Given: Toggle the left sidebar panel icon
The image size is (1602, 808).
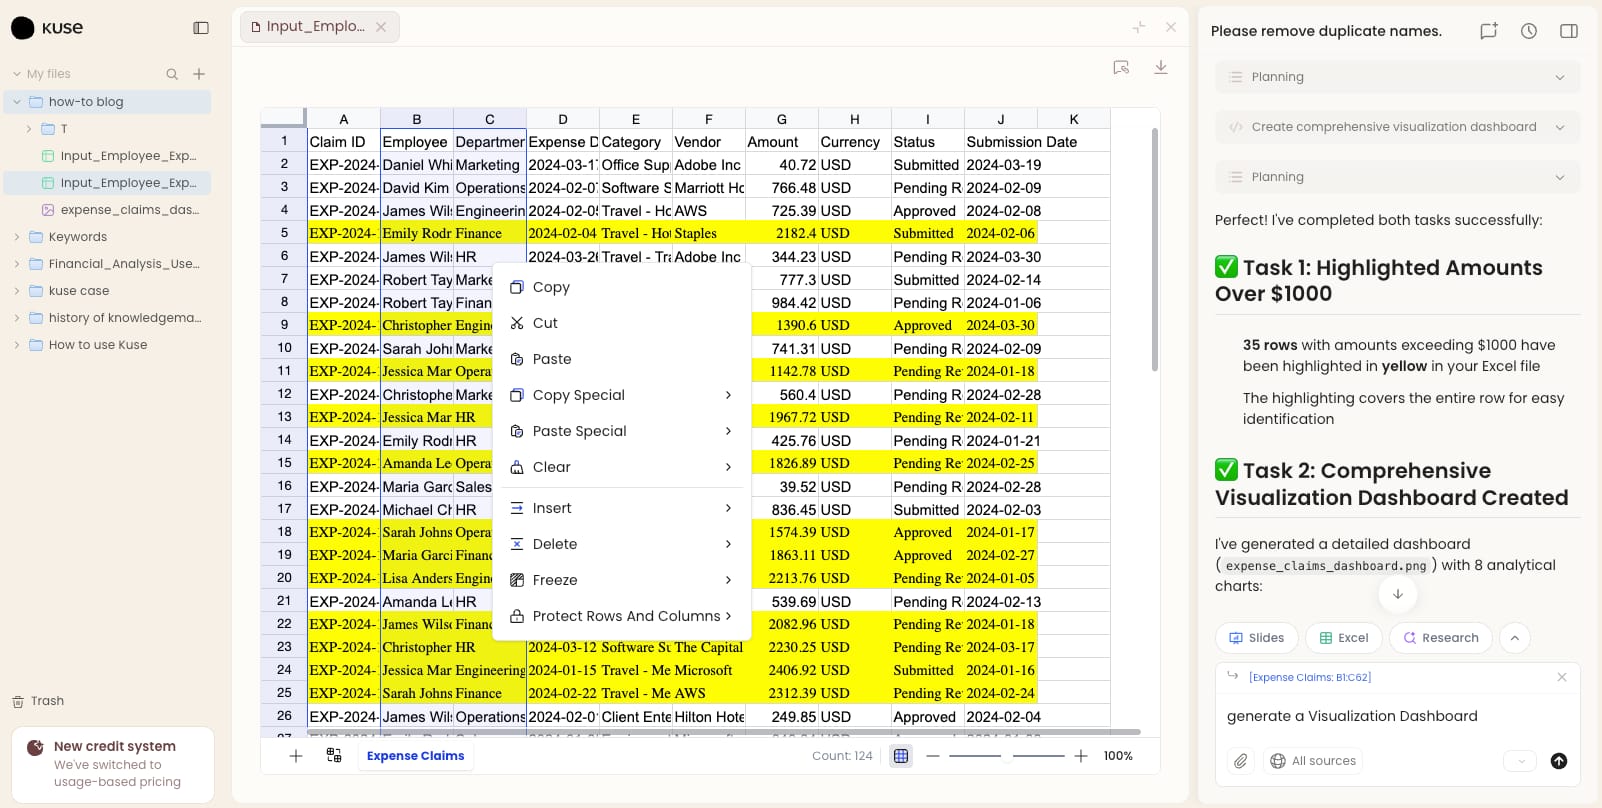Looking at the screenshot, I should pos(201,28).
